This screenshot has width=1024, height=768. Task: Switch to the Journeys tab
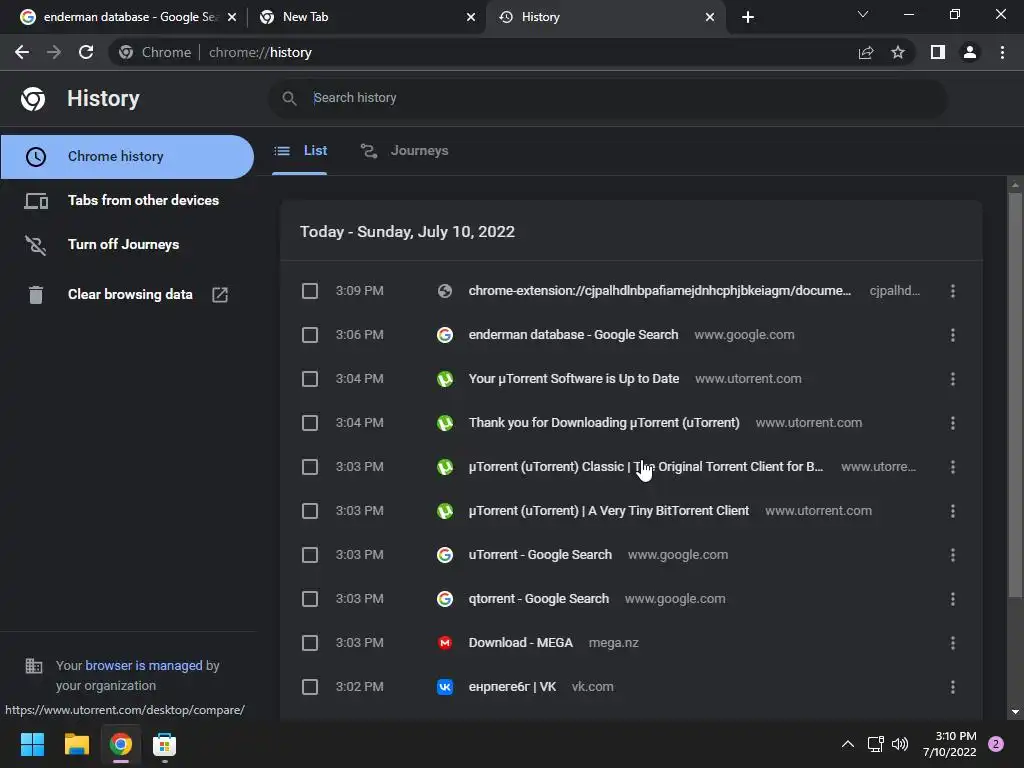tap(405, 151)
